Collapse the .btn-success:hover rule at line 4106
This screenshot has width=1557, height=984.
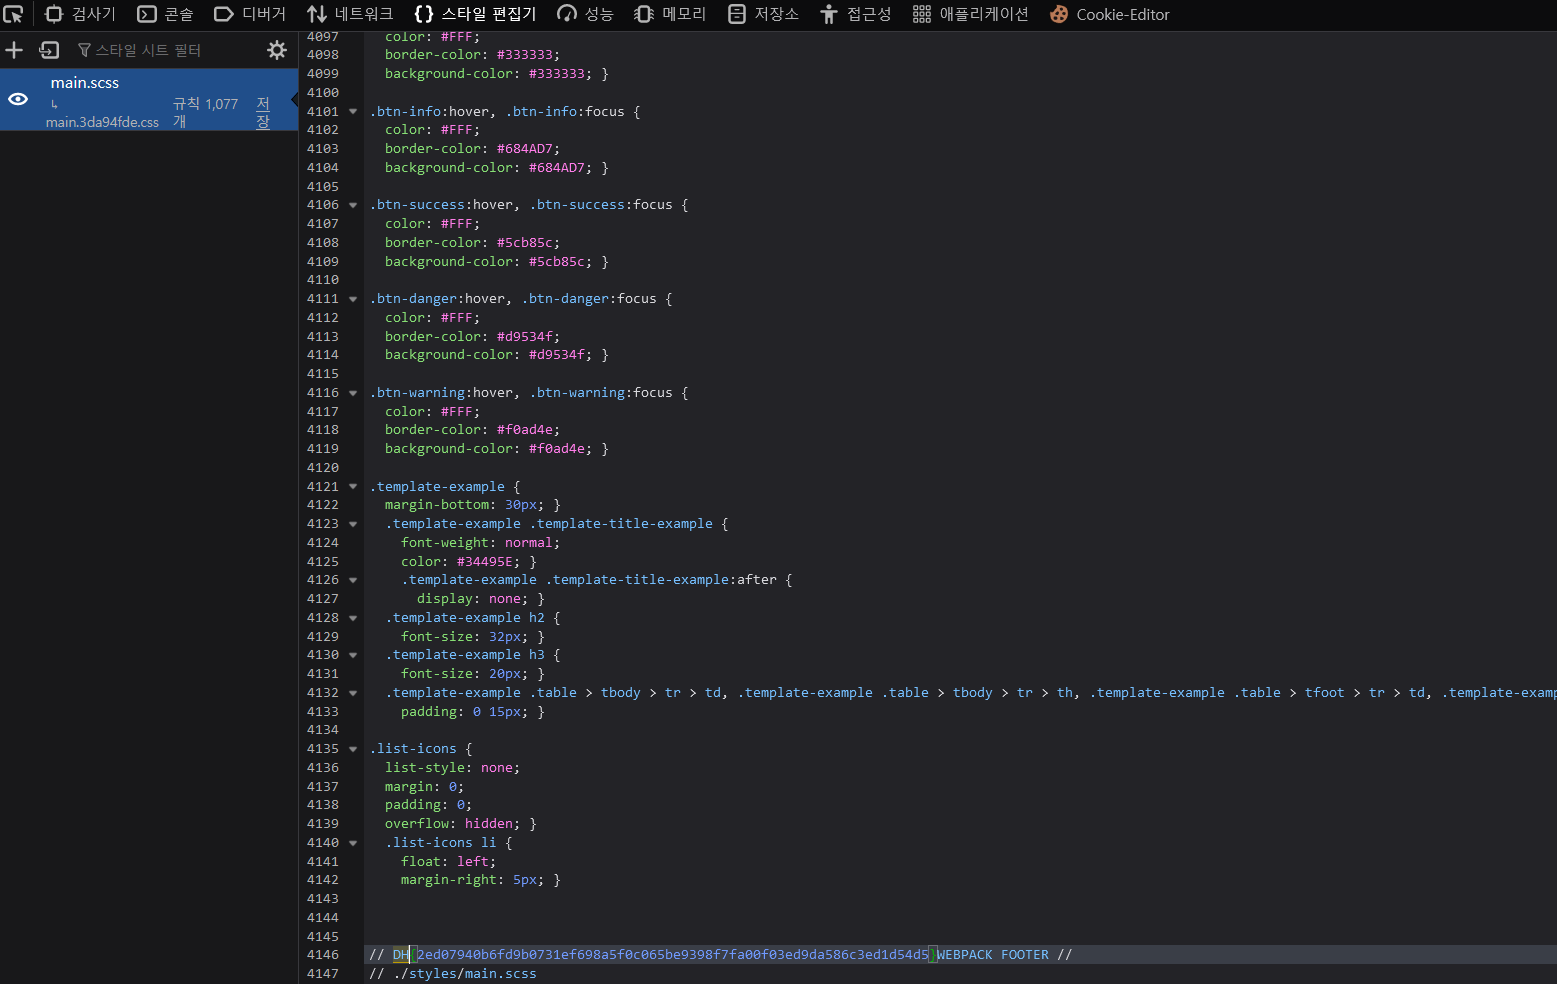pyautogui.click(x=353, y=205)
